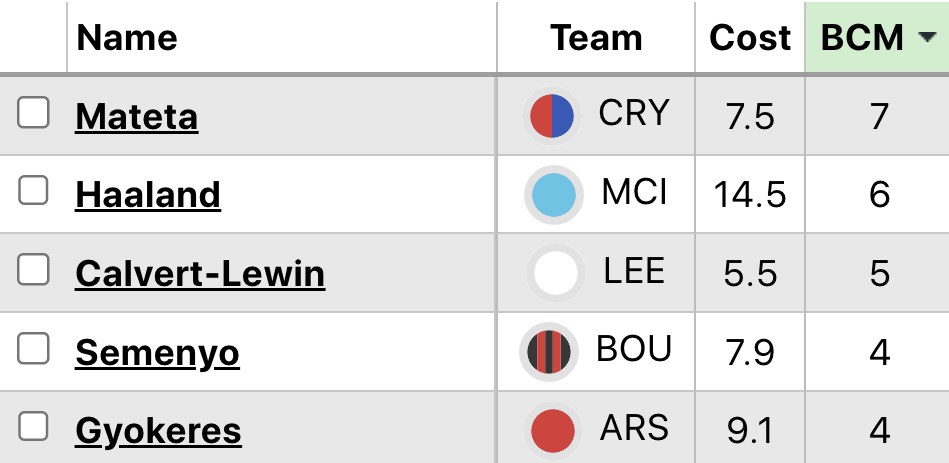Mark the Gyokeres row checkbox
The height and width of the screenshot is (463, 949).
34,427
